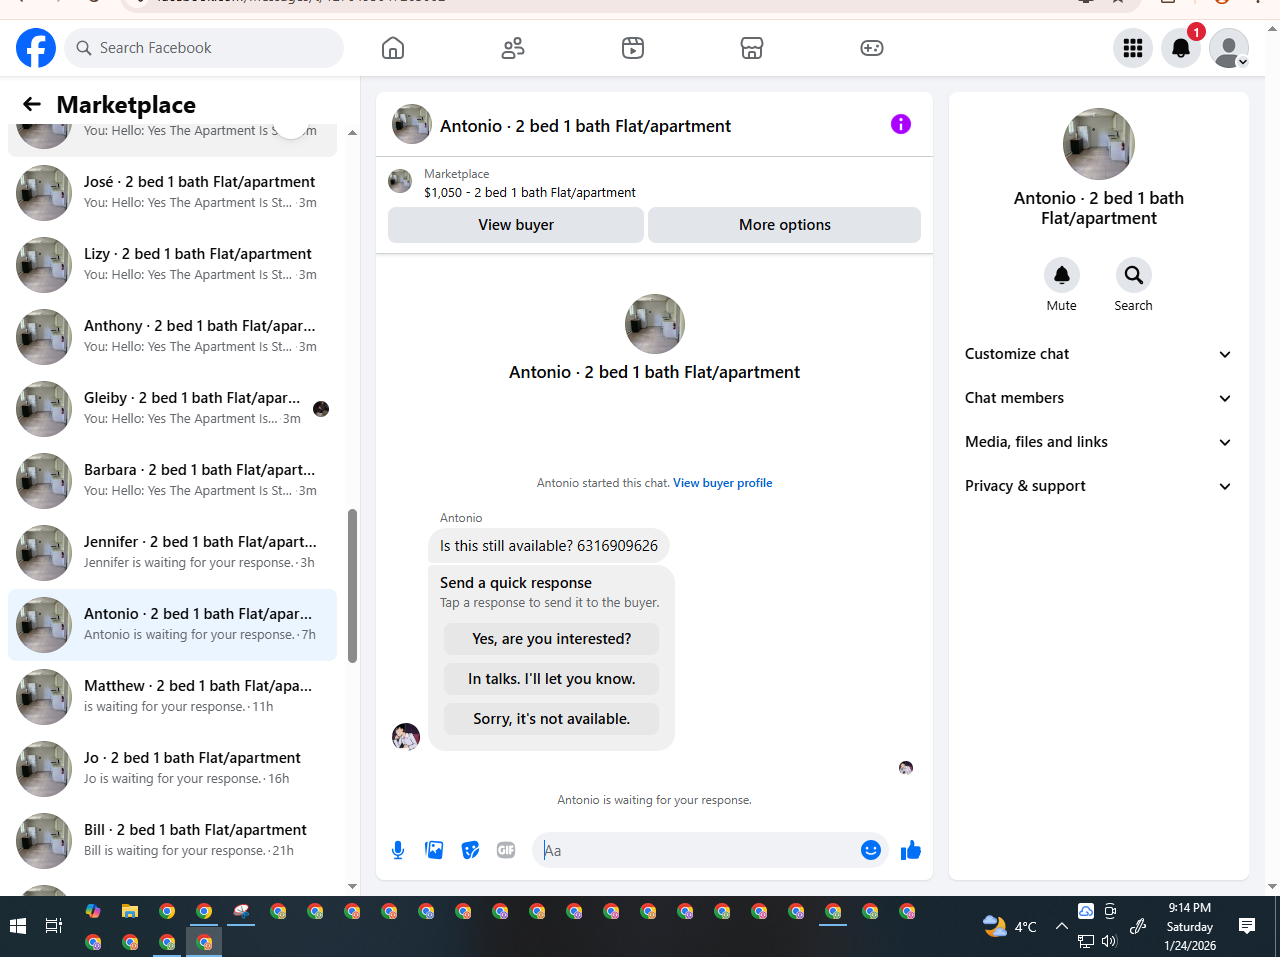
Task: Click Antonio's sender avatar beside quick responses
Action: pyautogui.click(x=406, y=737)
